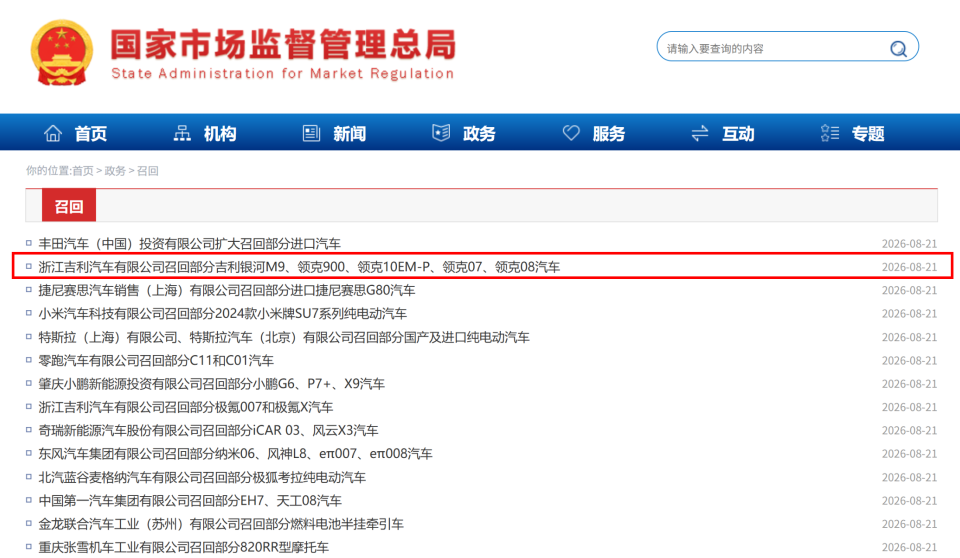Open the 小米牌SU7 recall notice

pyautogui.click(x=223, y=314)
